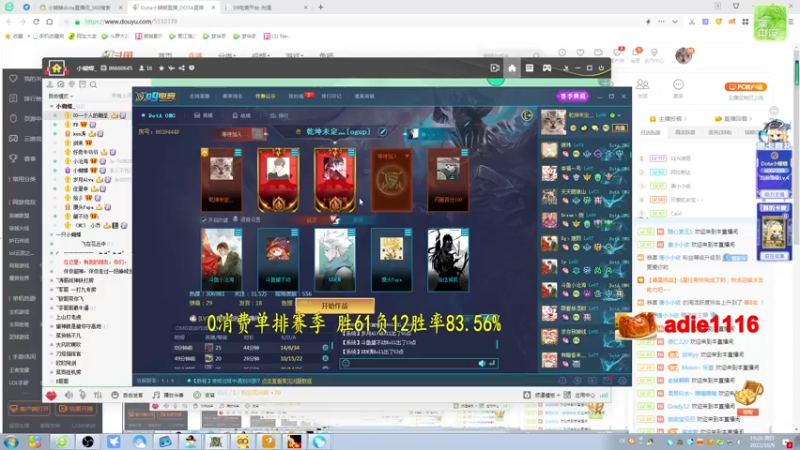
Task: Click the orange PC客户端 button on Douyu page
Action: 745,87
